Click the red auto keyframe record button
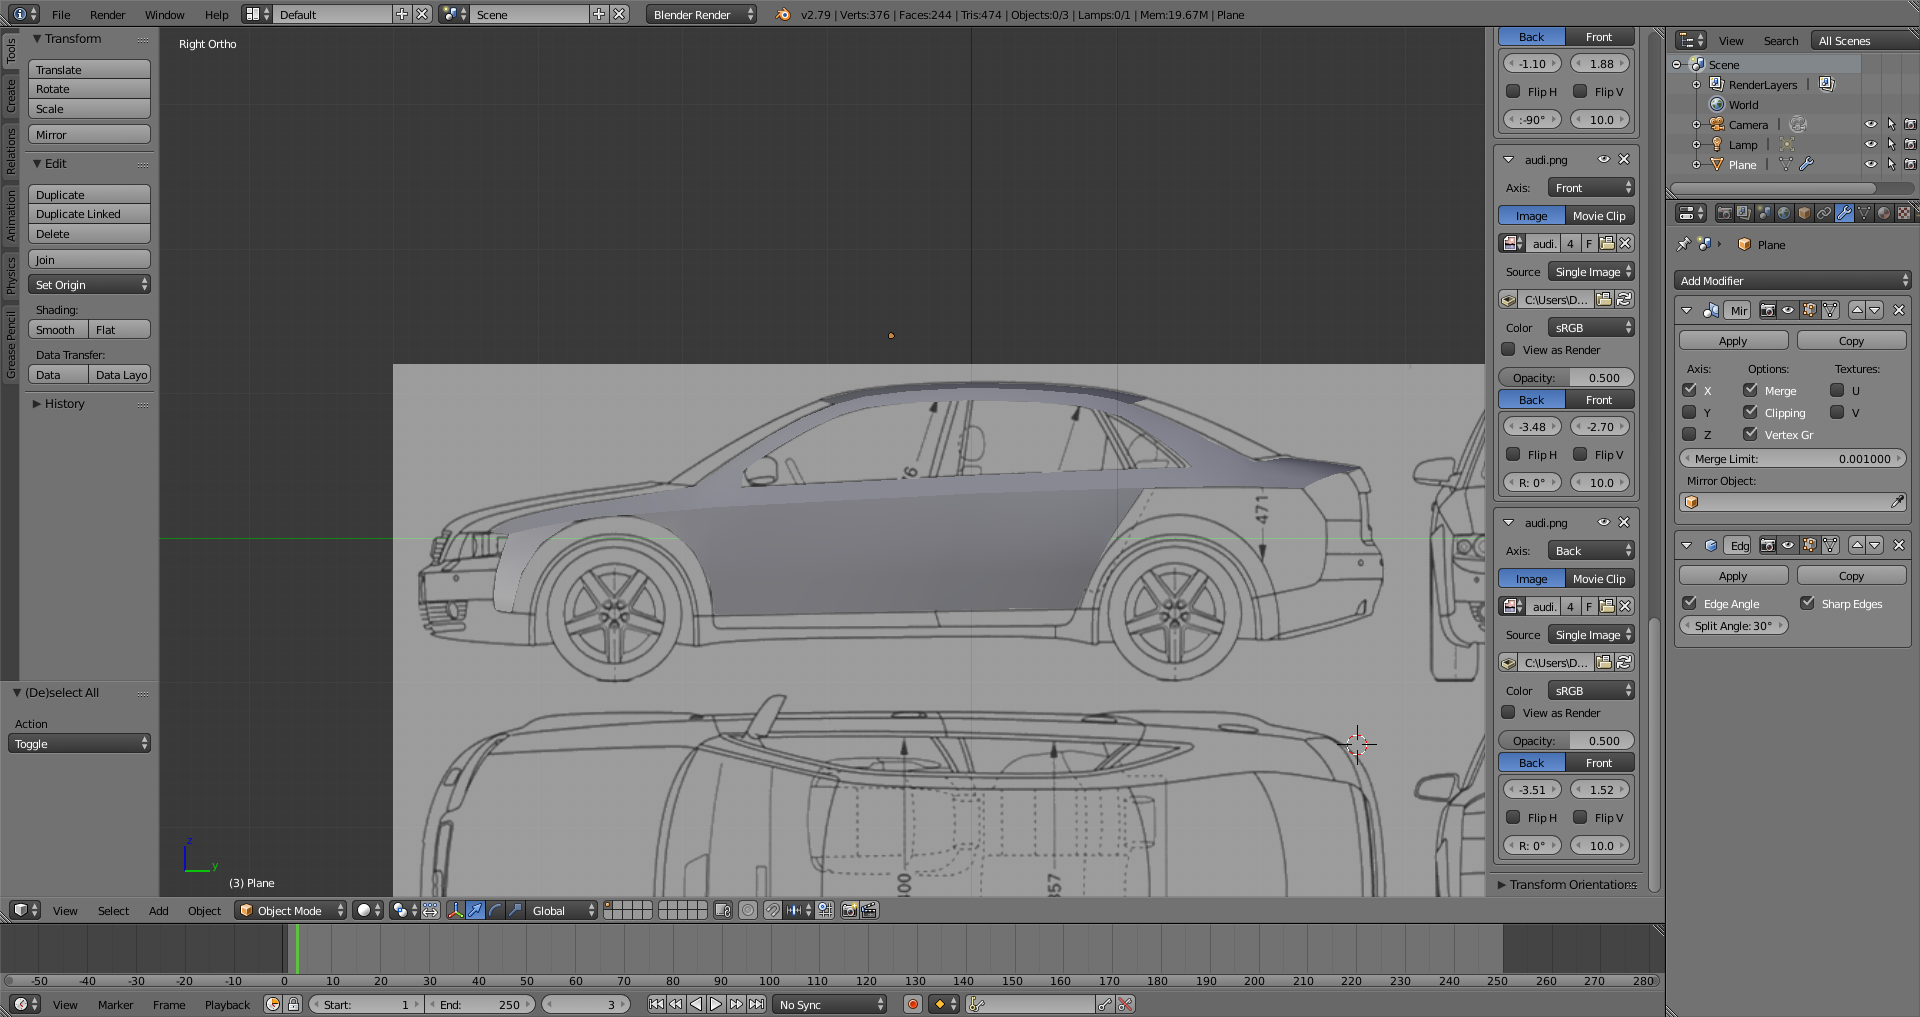The image size is (1920, 1017). point(912,1004)
